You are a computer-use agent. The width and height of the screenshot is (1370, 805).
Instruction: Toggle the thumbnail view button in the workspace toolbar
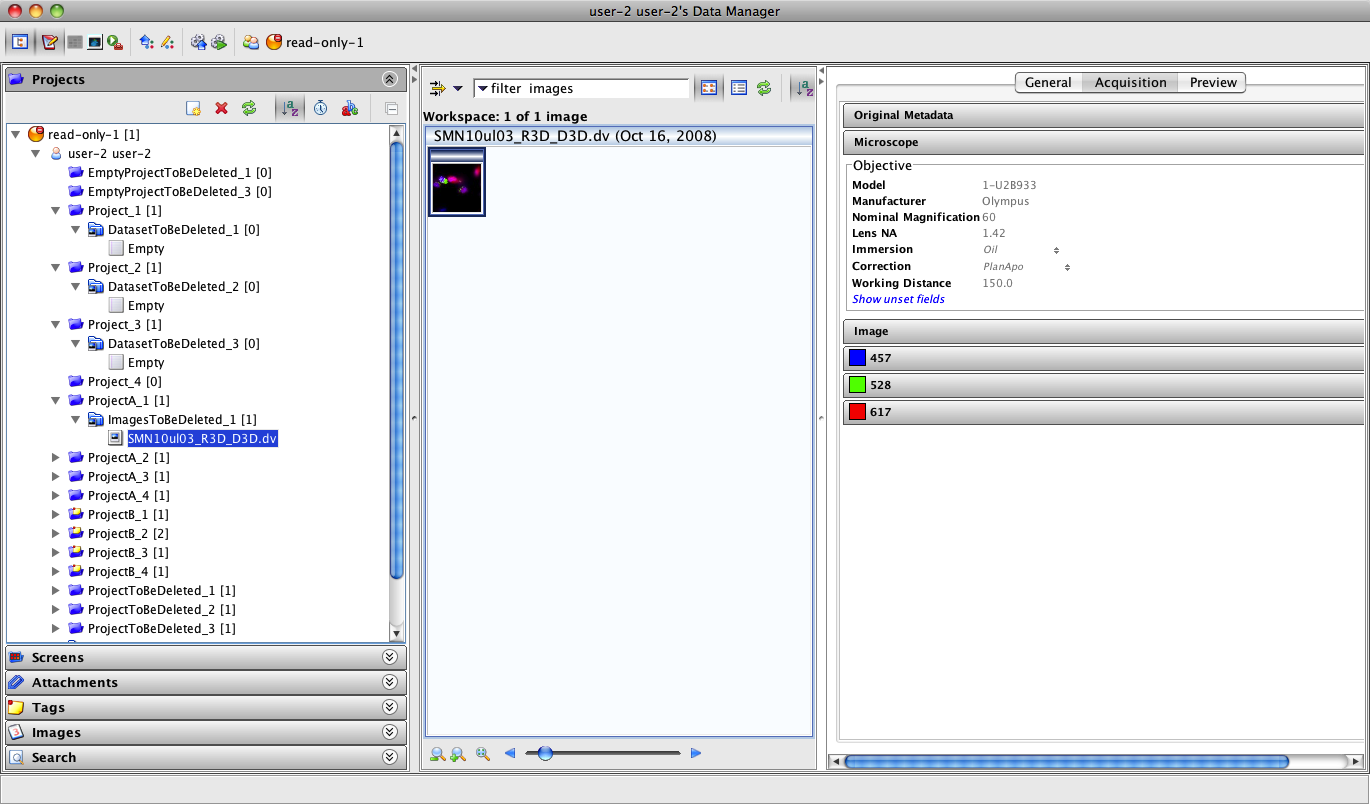click(709, 88)
